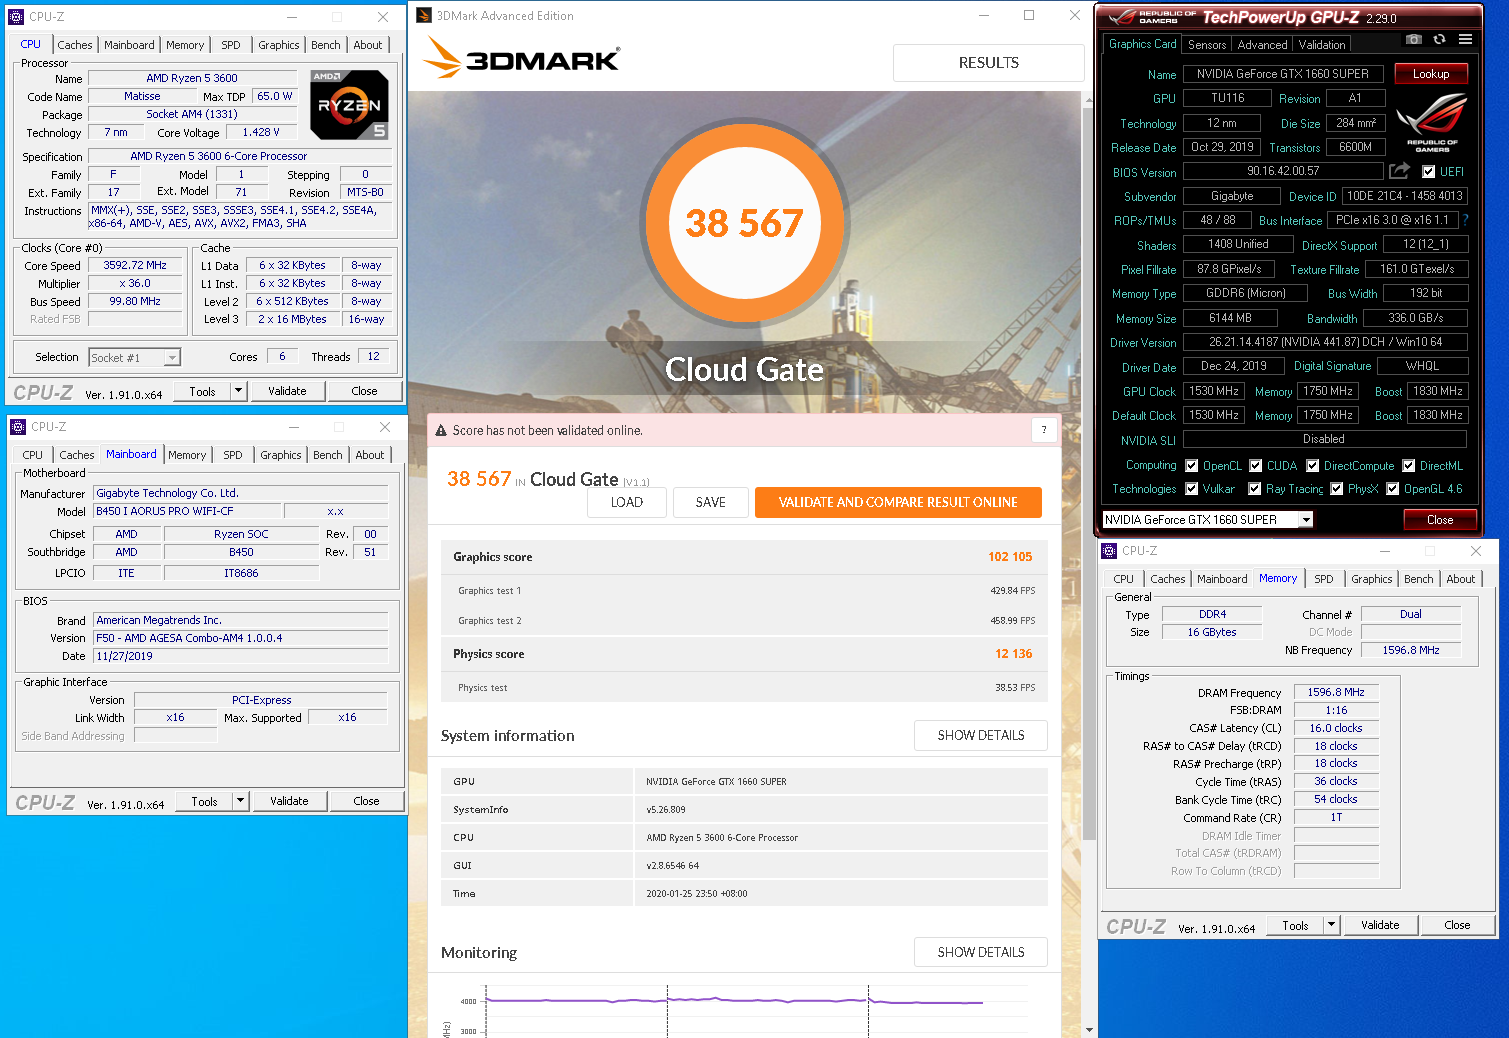Click the CPU-Z Mainboard window title icon
Image resolution: width=1509 pixels, height=1038 pixels.
18,427
